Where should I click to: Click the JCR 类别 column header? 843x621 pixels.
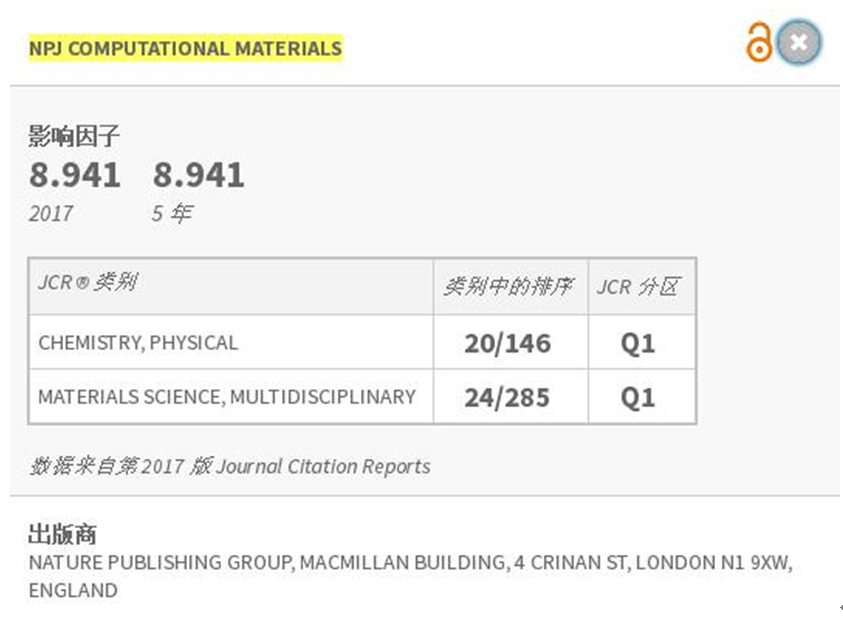(x=88, y=282)
